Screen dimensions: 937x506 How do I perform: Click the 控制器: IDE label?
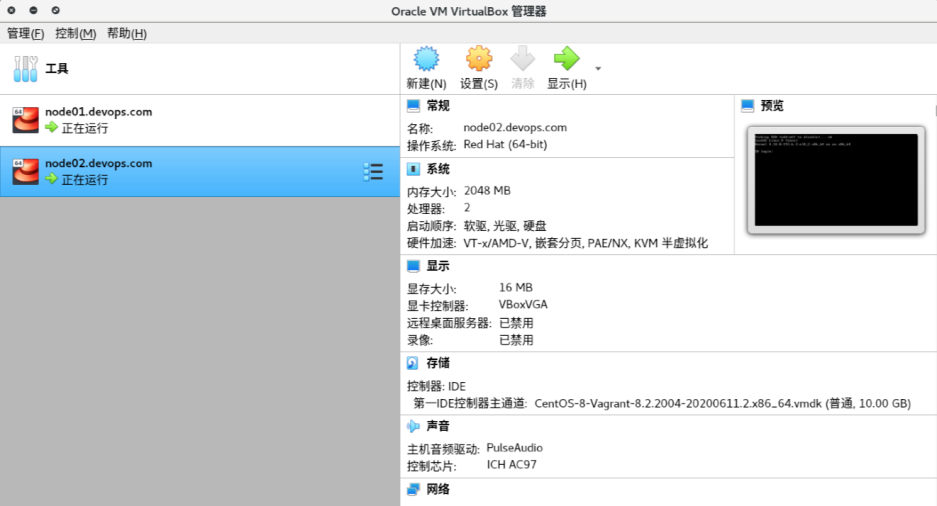click(436, 387)
